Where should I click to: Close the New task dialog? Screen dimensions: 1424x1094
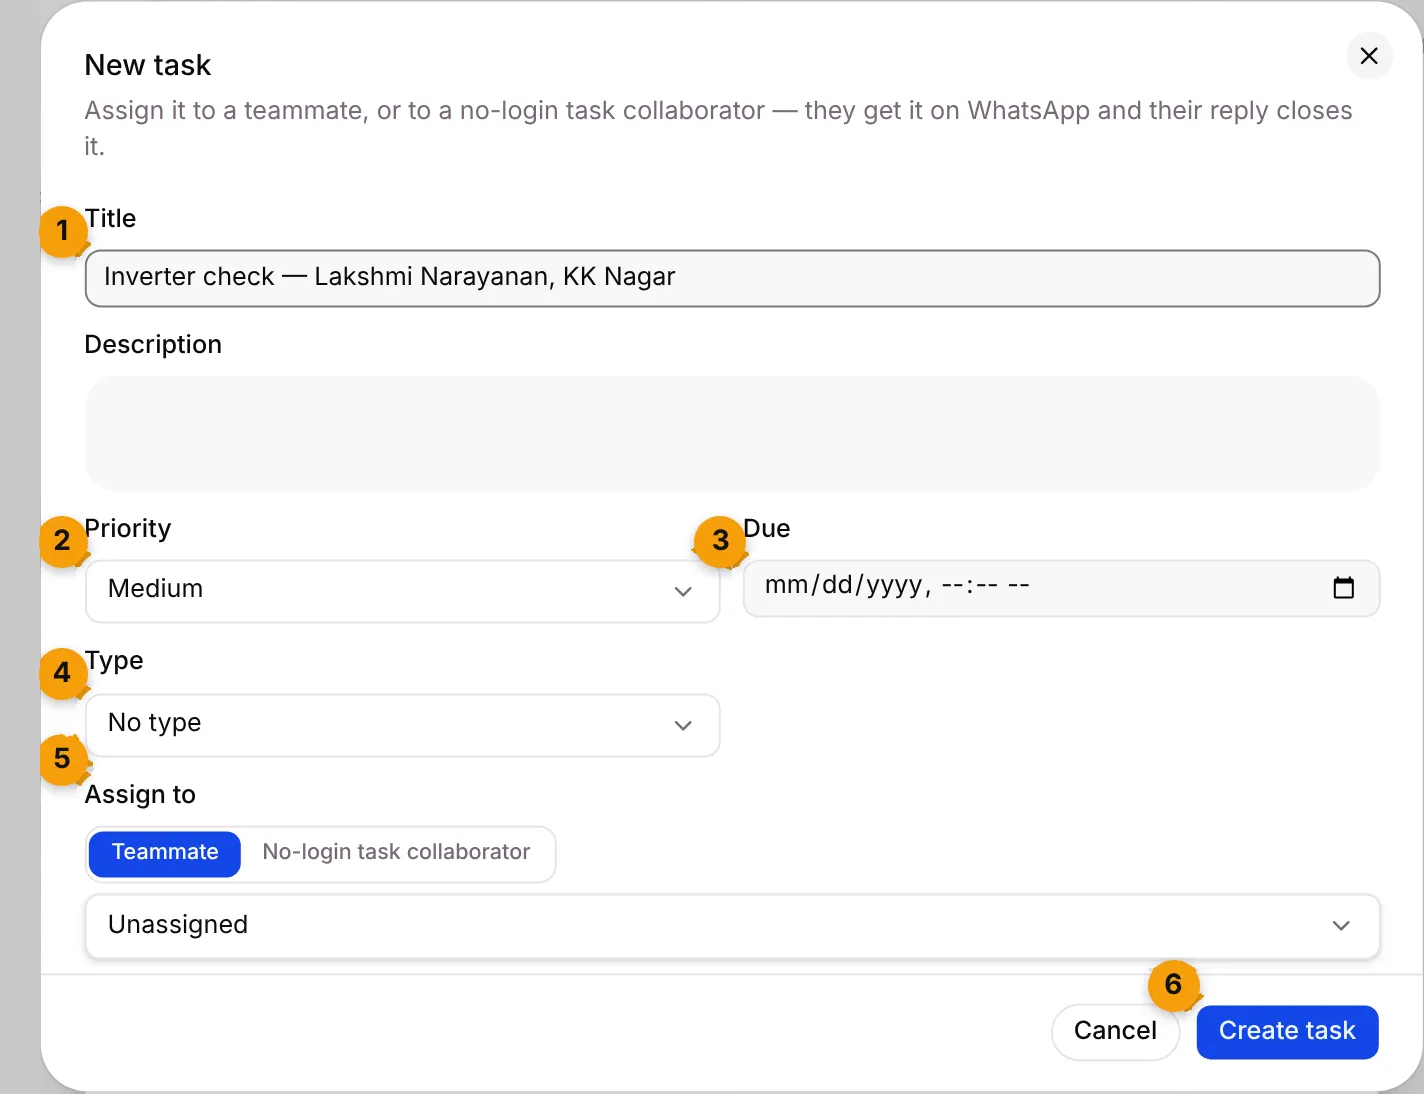pyautogui.click(x=1369, y=56)
